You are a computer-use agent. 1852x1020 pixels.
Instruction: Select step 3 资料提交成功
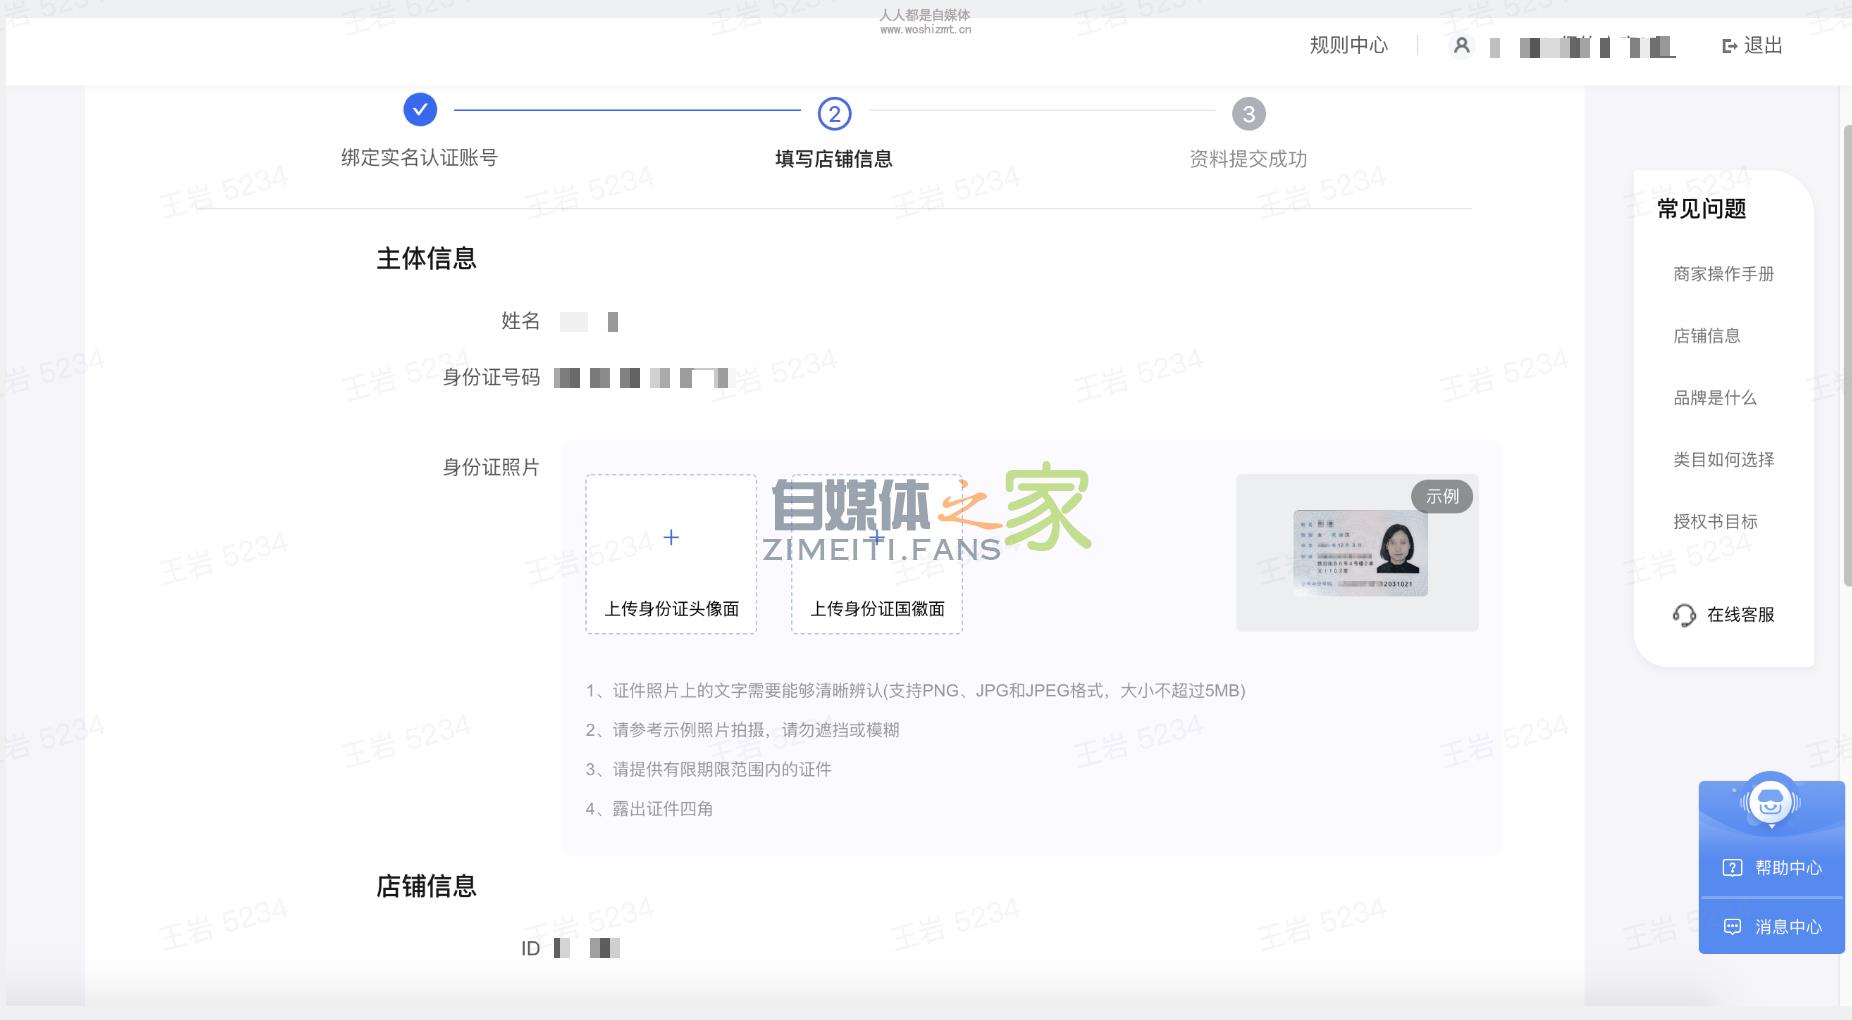pos(1248,112)
